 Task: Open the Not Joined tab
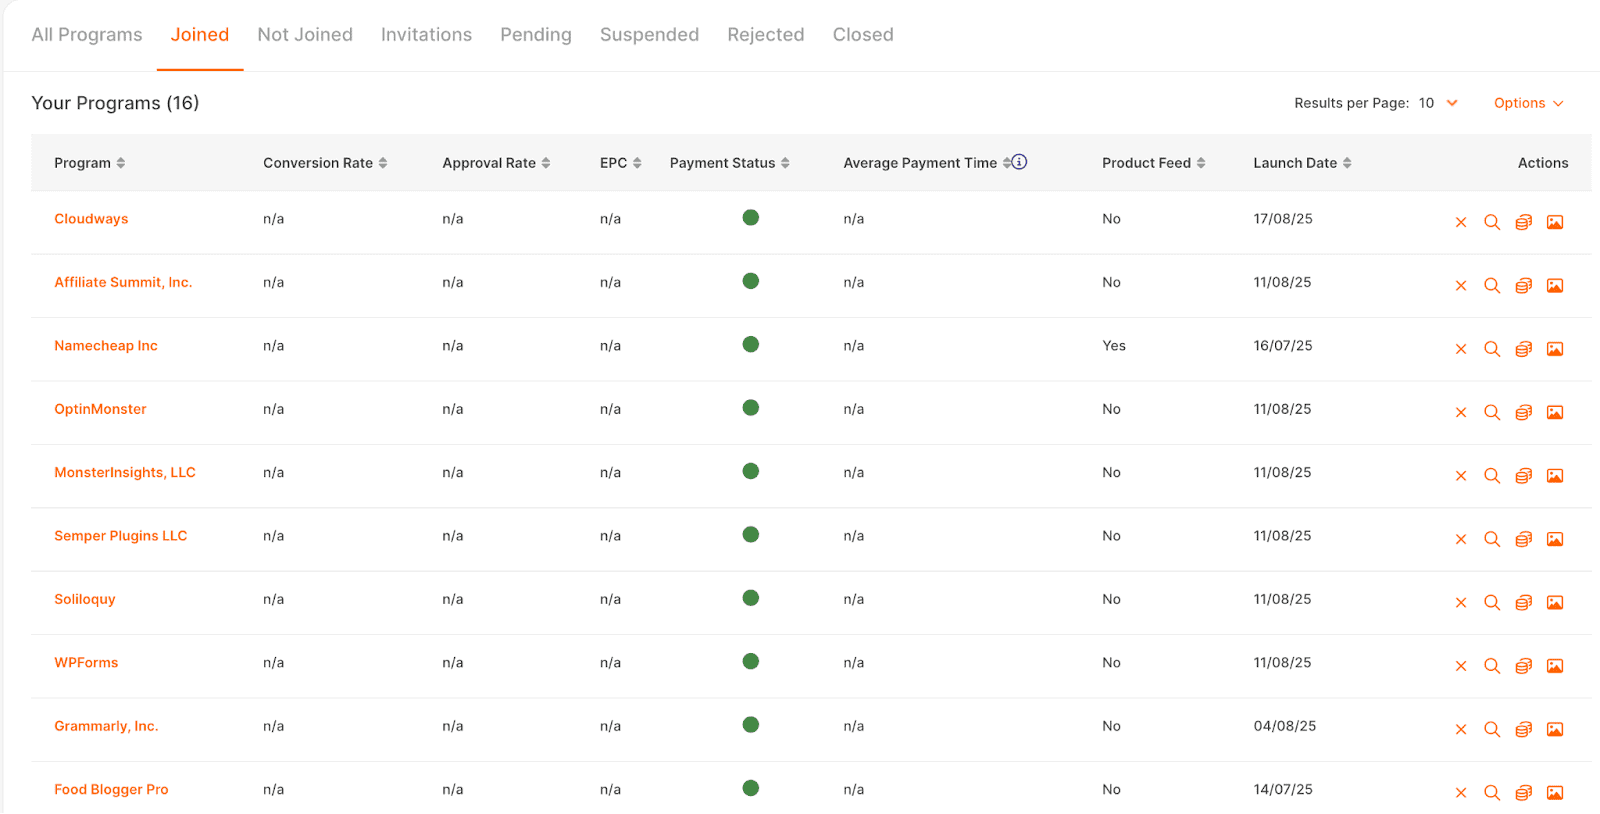point(305,35)
